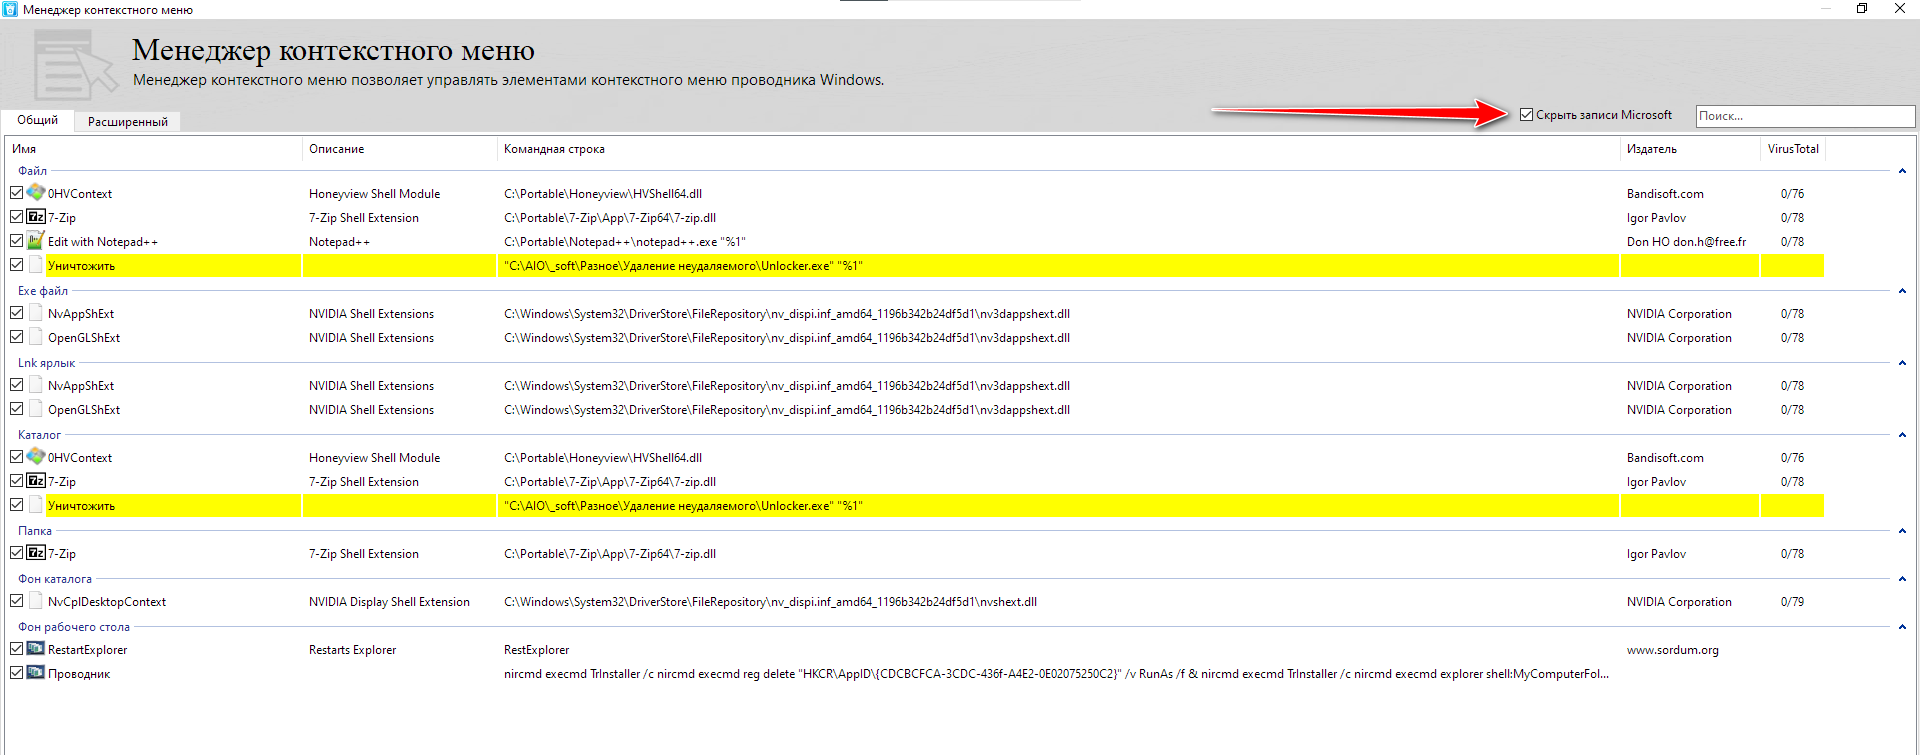Sort by the Описание column header
The image size is (1920, 755).
[x=399, y=149]
